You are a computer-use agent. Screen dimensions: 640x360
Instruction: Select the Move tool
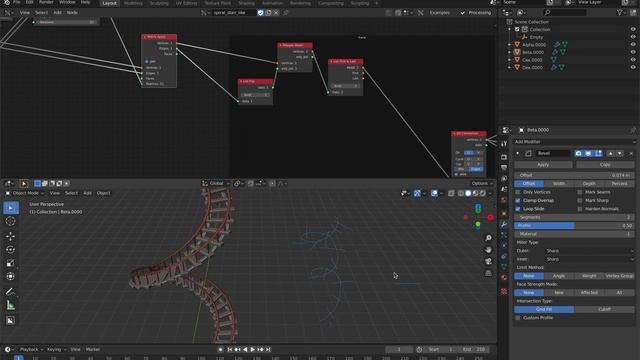click(x=11, y=236)
